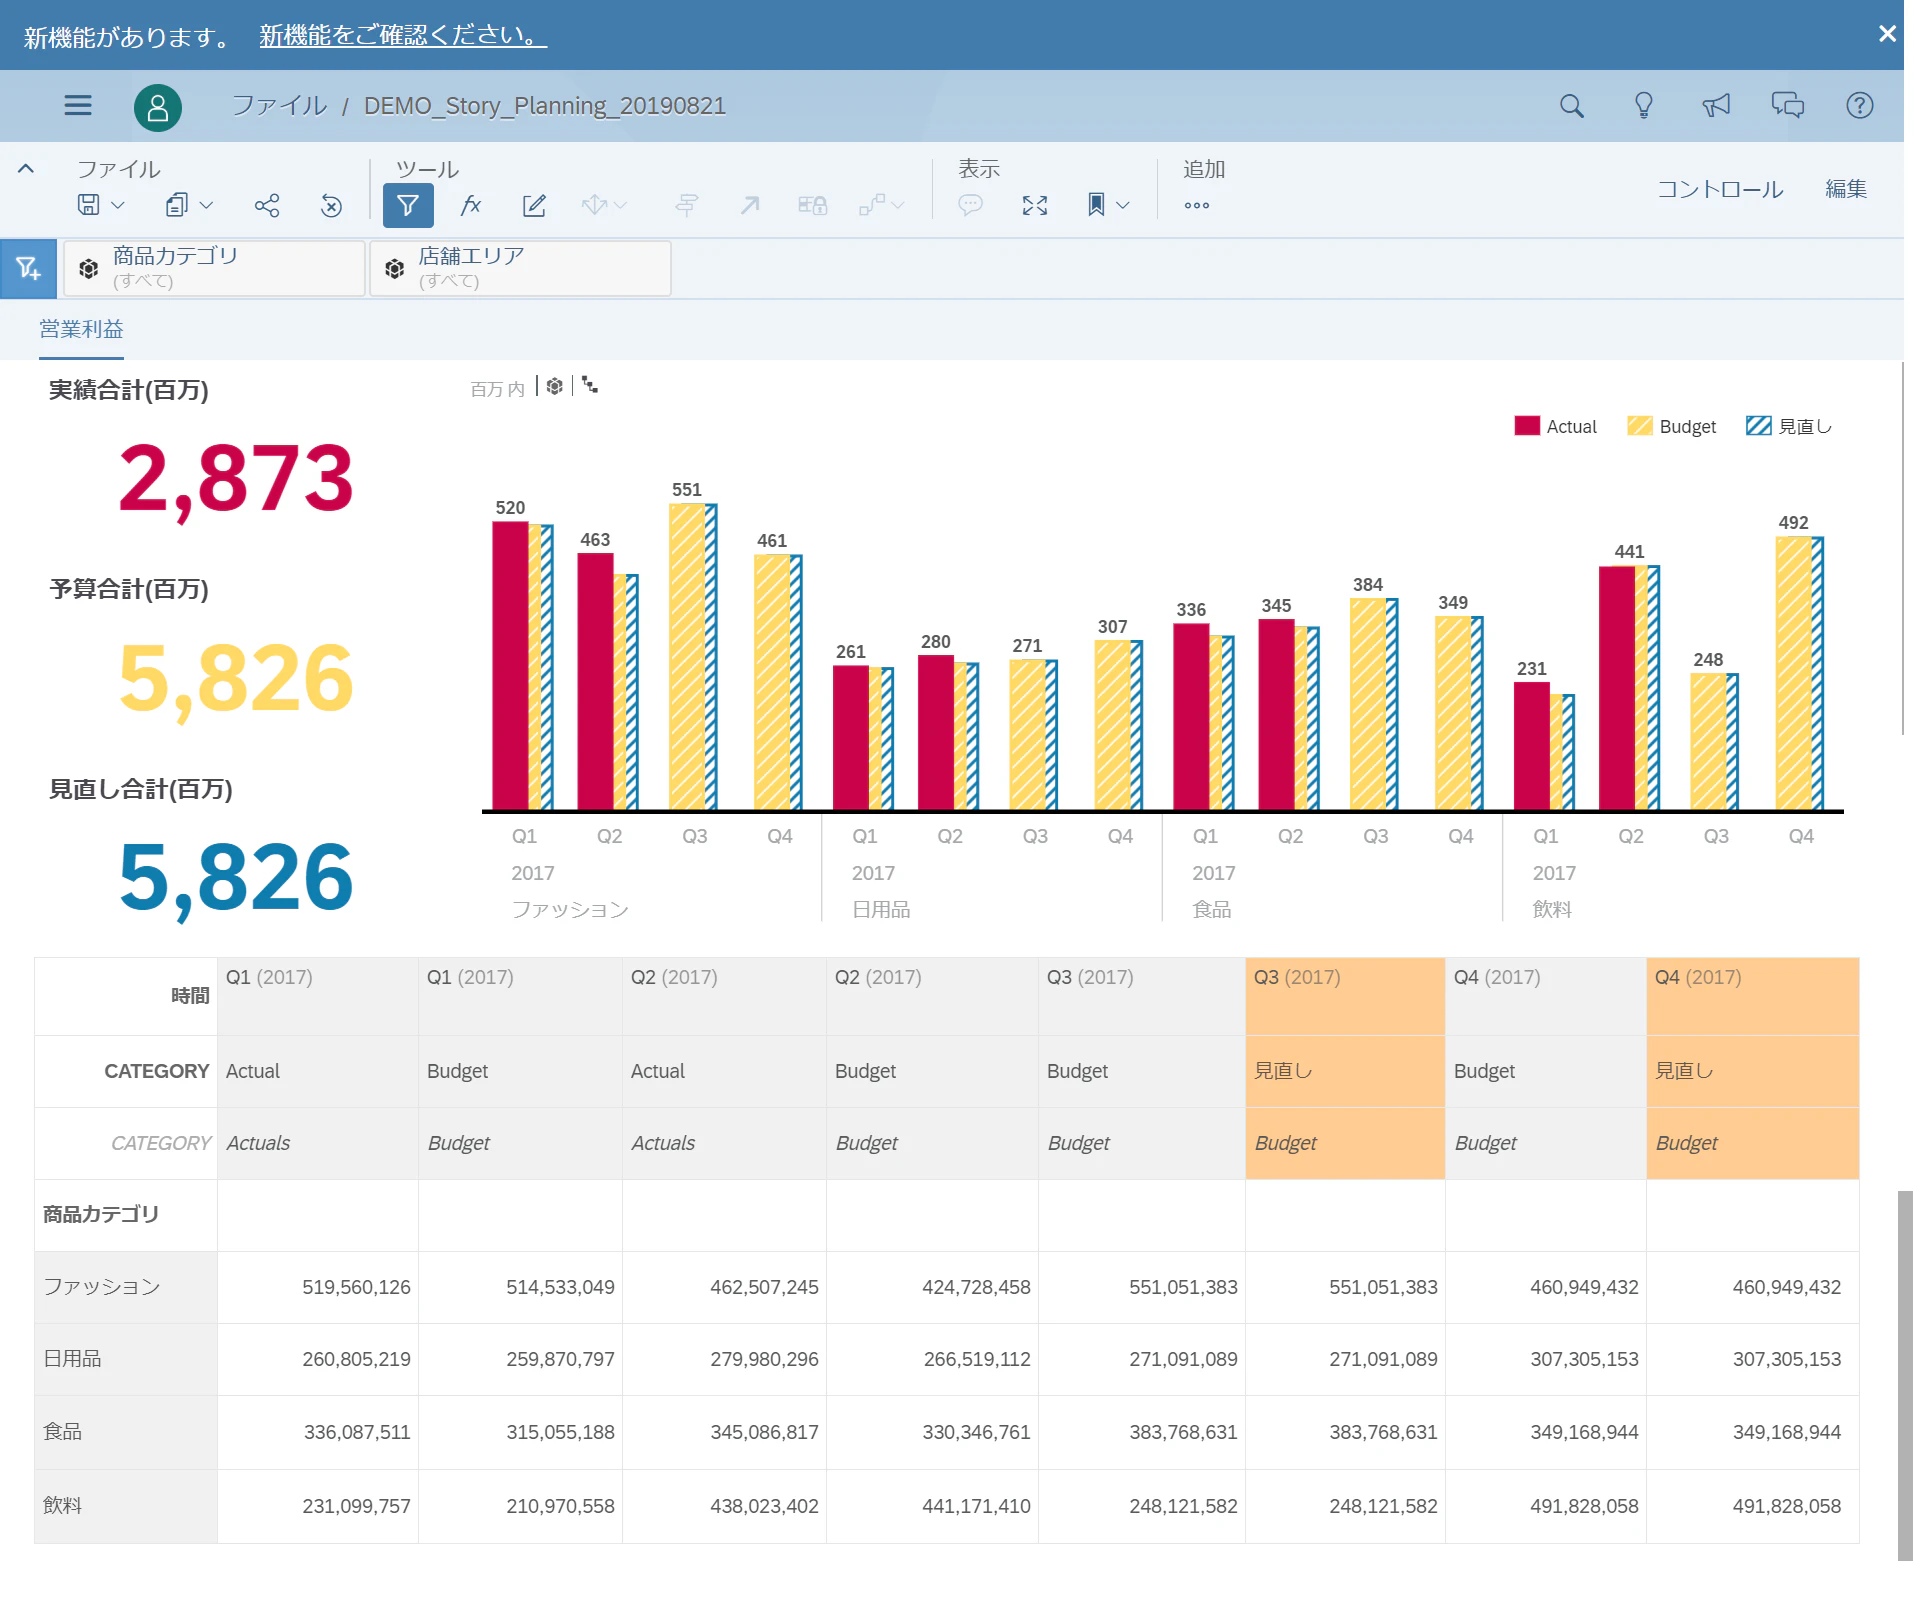Expand the bookmark dropdown
This screenshot has width=1914, height=1612.
point(1123,205)
